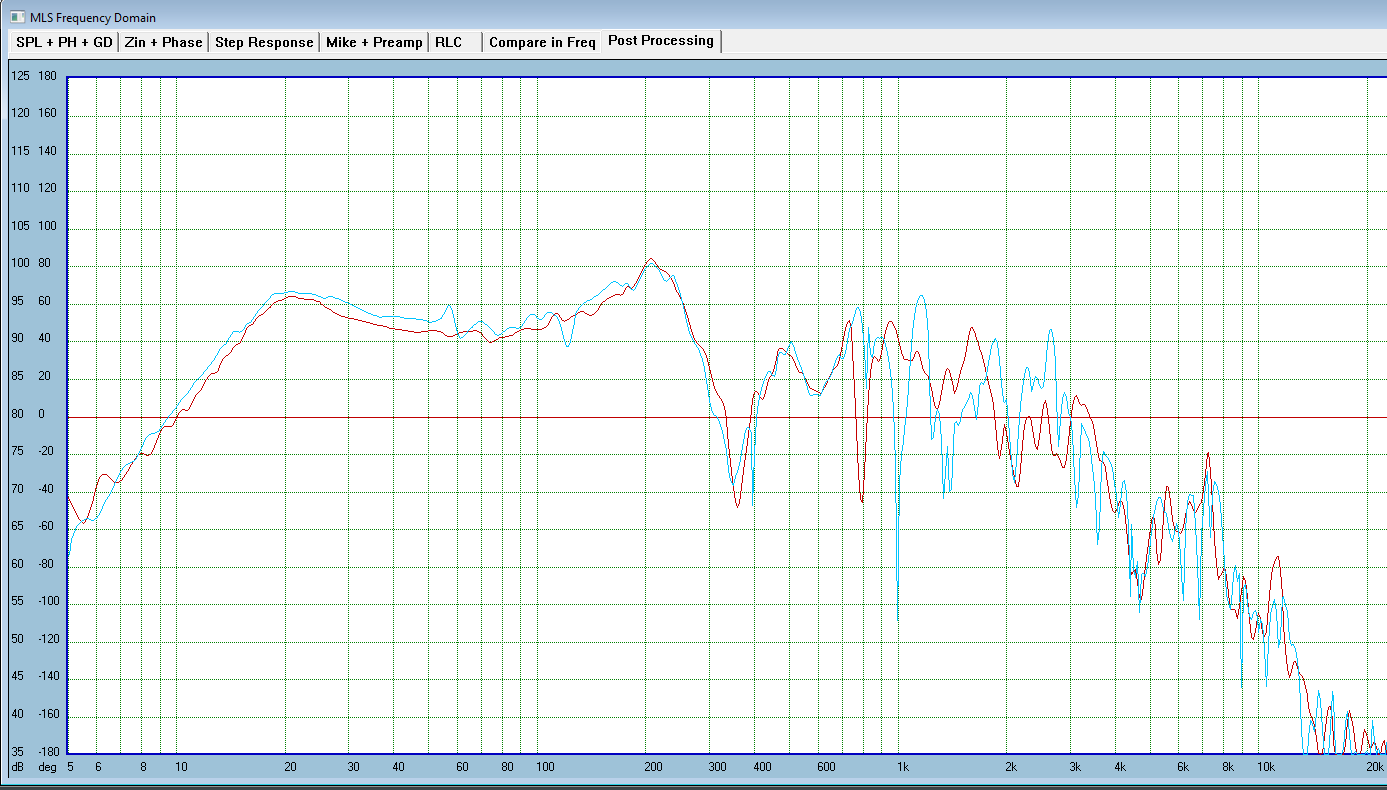Switch to the Zin + Phase tab
The width and height of the screenshot is (1387, 790).
click(163, 42)
